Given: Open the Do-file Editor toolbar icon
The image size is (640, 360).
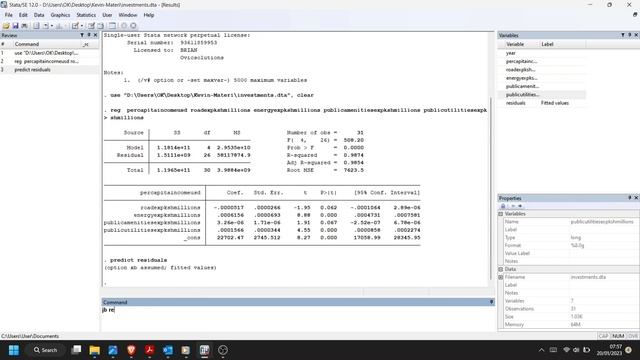Looking at the screenshot, I should [75, 26].
